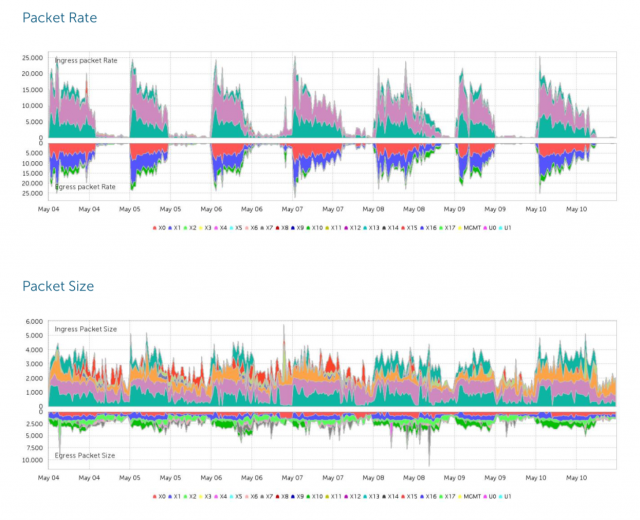Select X5 legend entry under Packet Rate chart
This screenshot has height=520, width=640.
coord(236,228)
